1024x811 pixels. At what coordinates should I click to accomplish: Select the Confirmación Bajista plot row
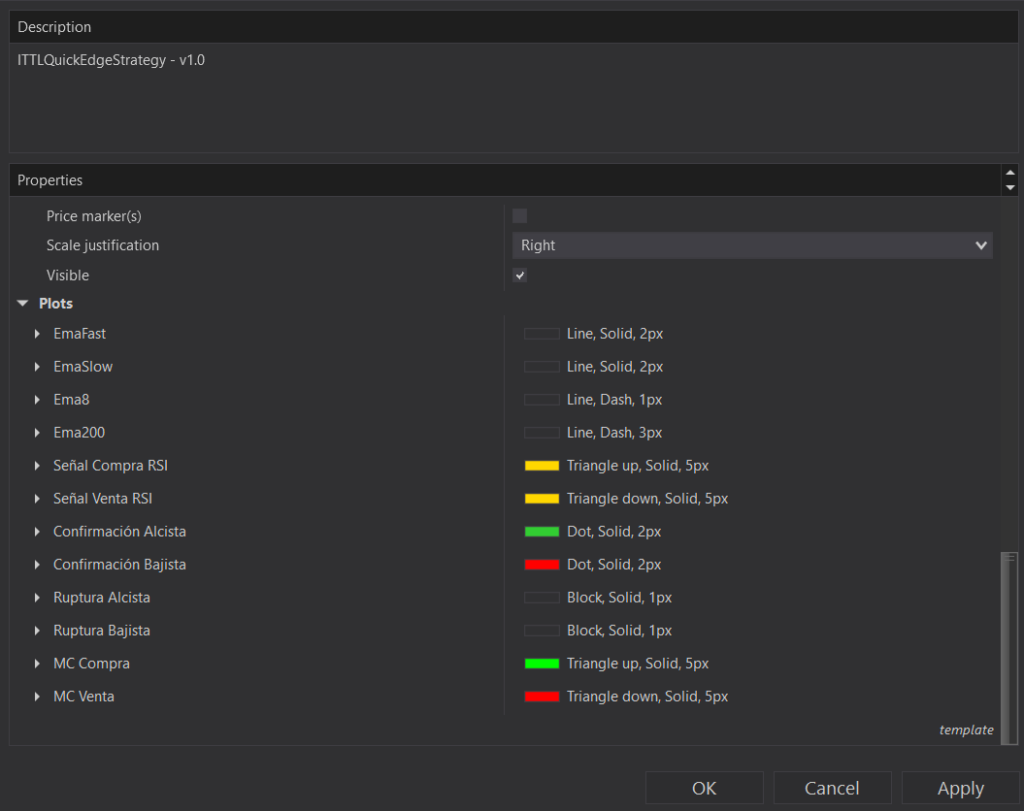tap(119, 564)
